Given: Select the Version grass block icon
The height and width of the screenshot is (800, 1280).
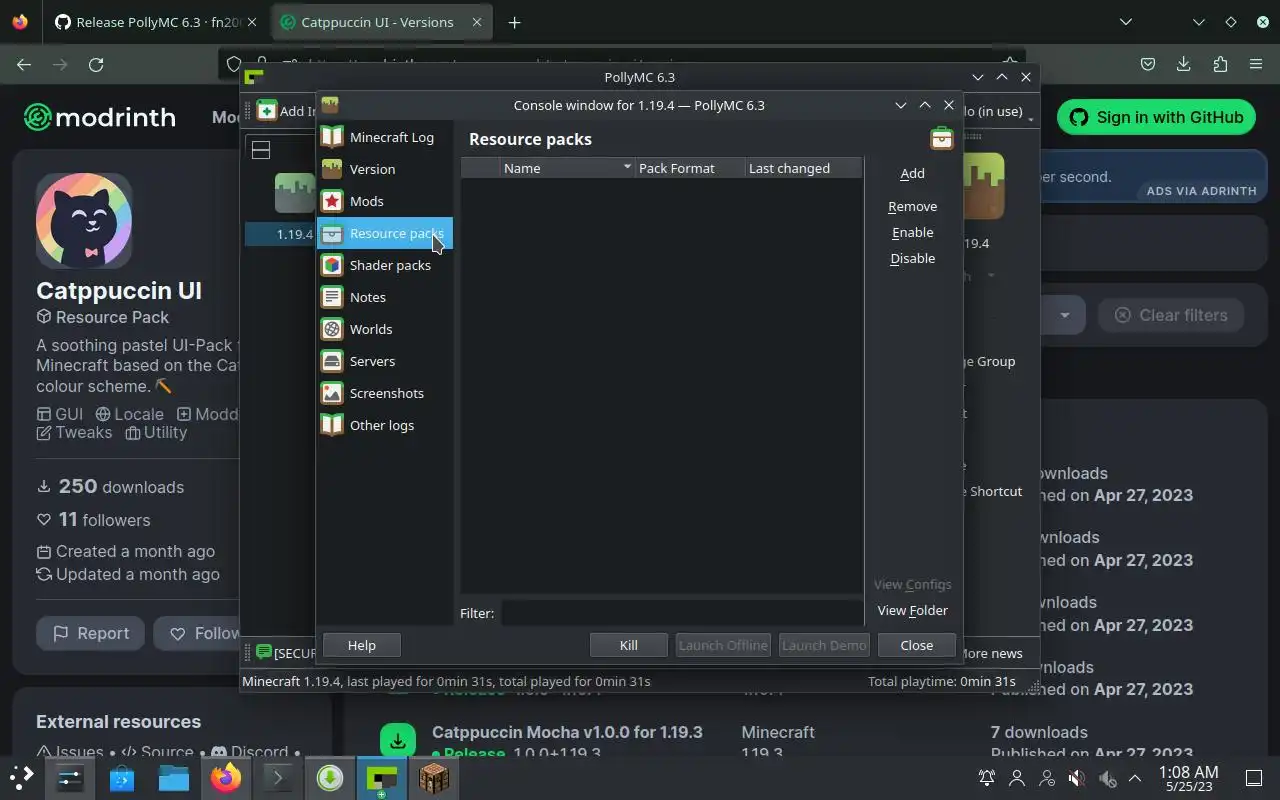Looking at the screenshot, I should tap(332, 169).
